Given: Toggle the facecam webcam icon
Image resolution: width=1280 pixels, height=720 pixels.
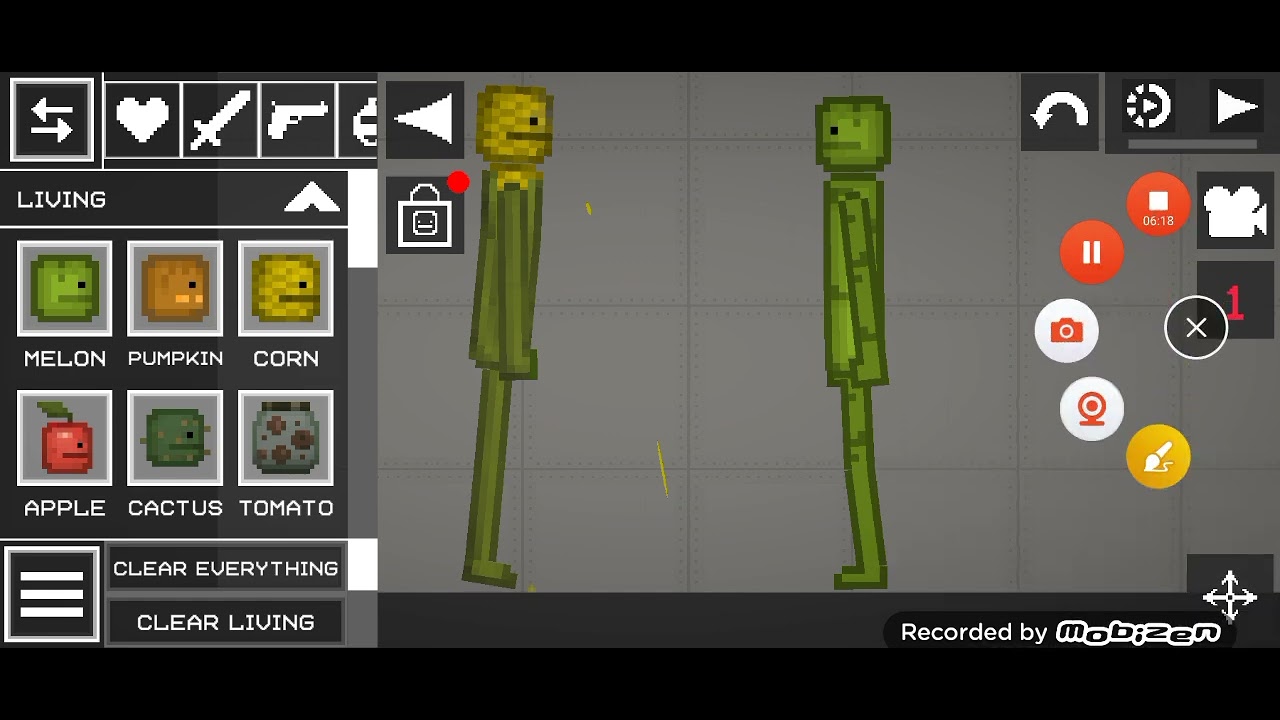Looking at the screenshot, I should 1092,409.
